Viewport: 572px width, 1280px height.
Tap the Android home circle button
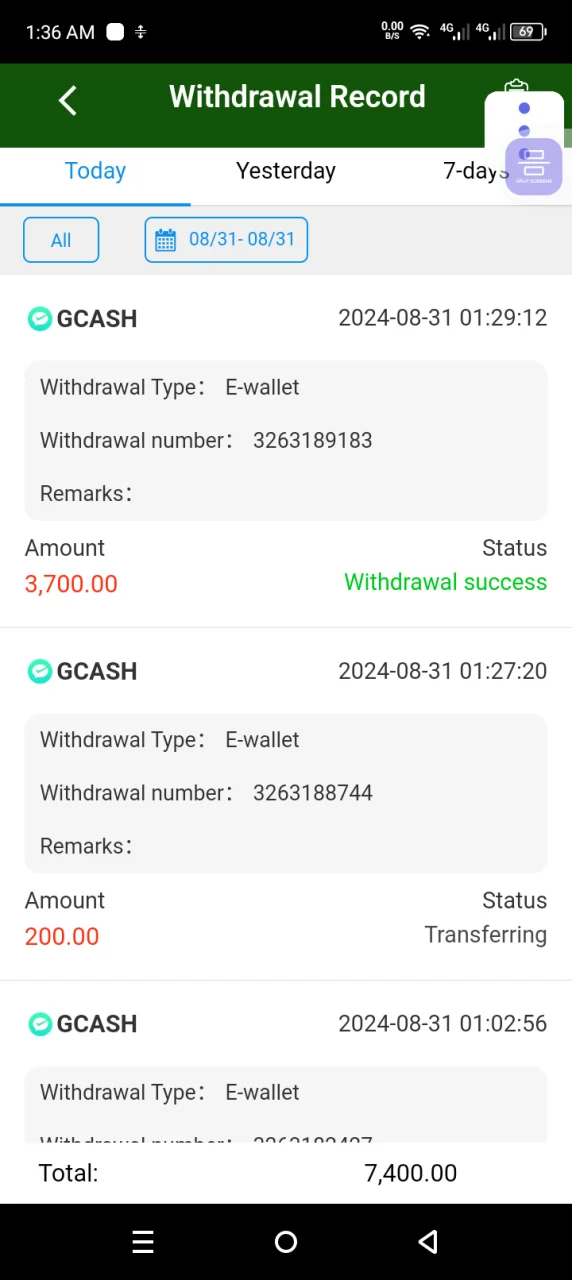[x=286, y=1242]
